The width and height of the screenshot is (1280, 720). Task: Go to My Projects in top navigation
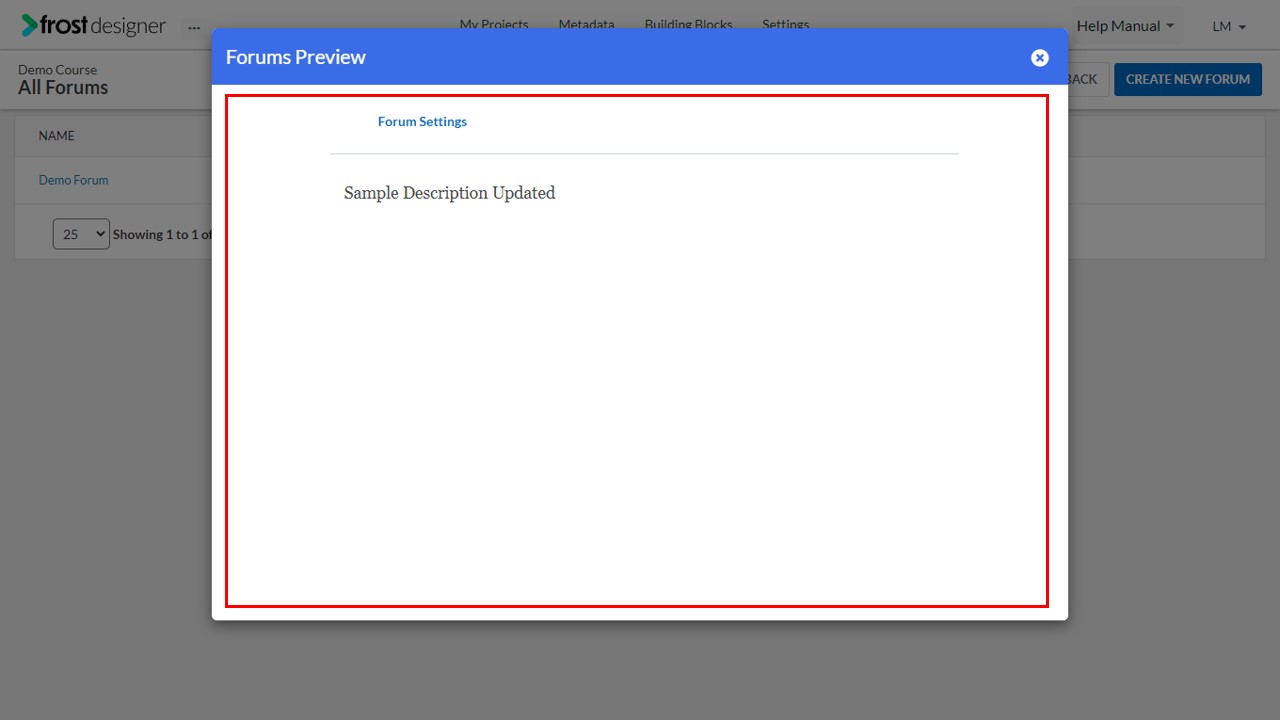tap(494, 24)
